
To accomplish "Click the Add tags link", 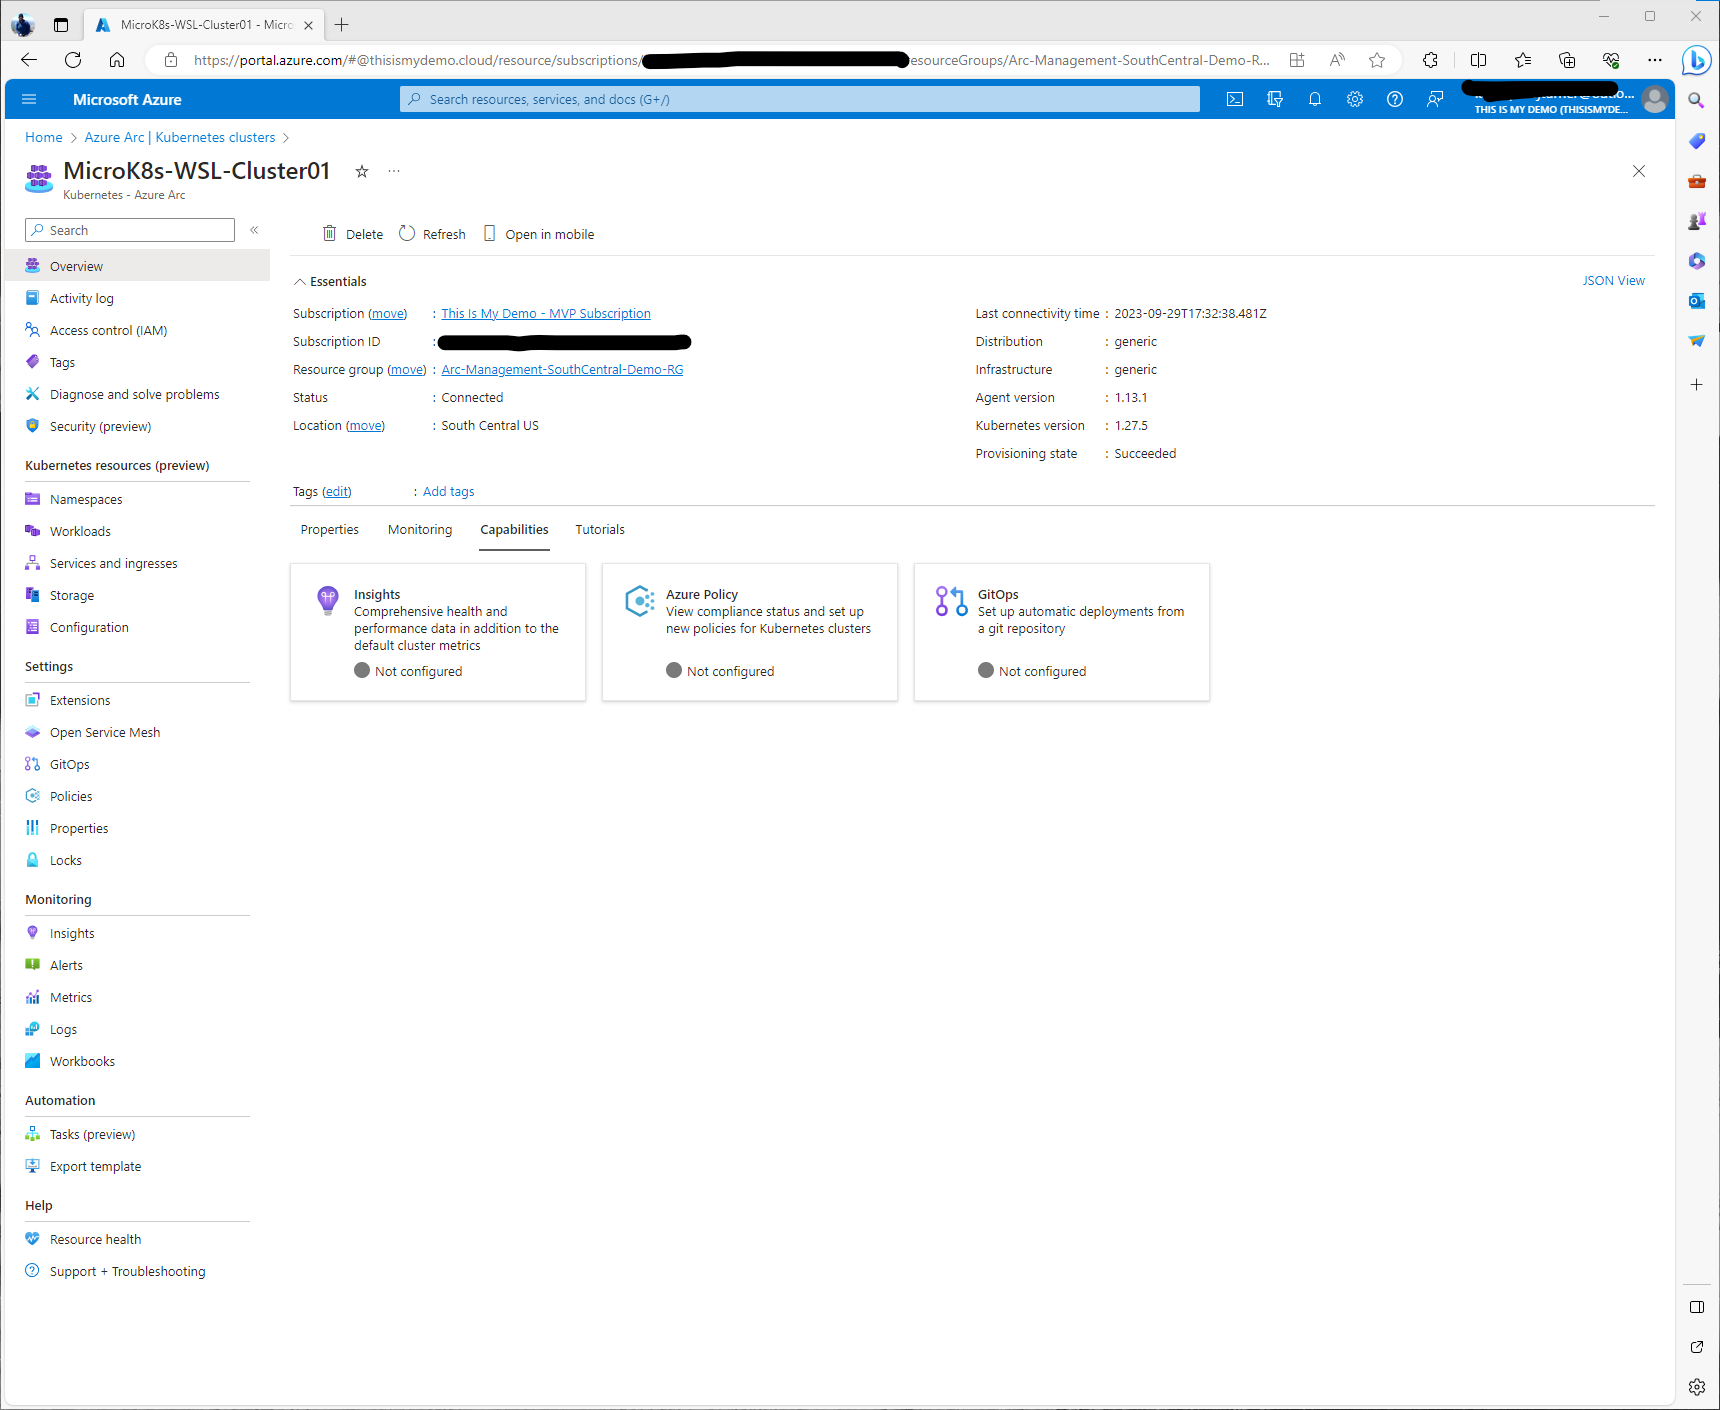I will pos(448,492).
